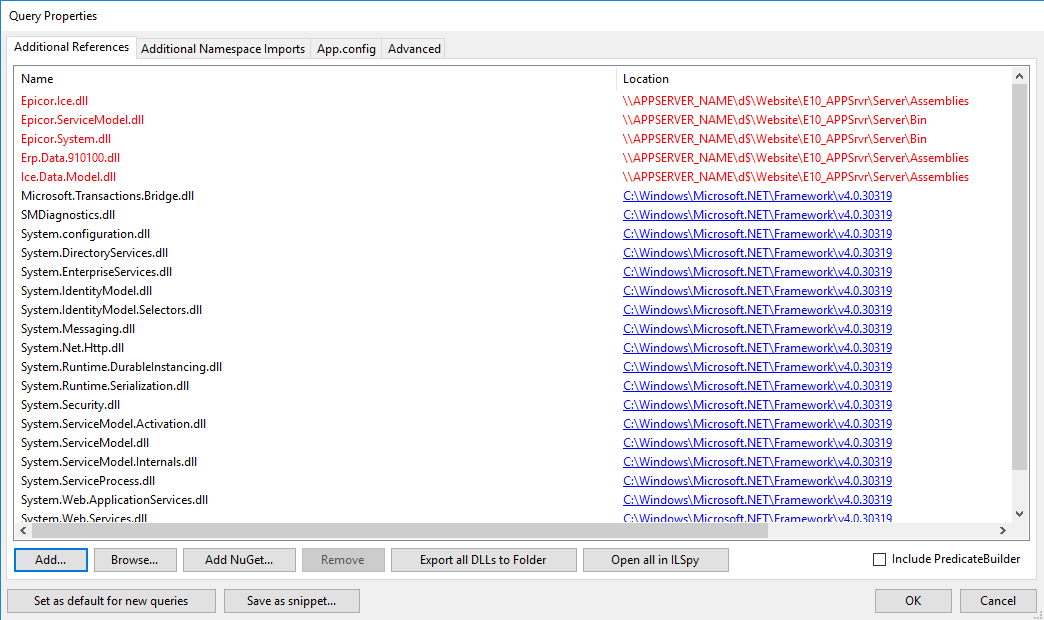Export all DLLs to Folder

pos(483,560)
